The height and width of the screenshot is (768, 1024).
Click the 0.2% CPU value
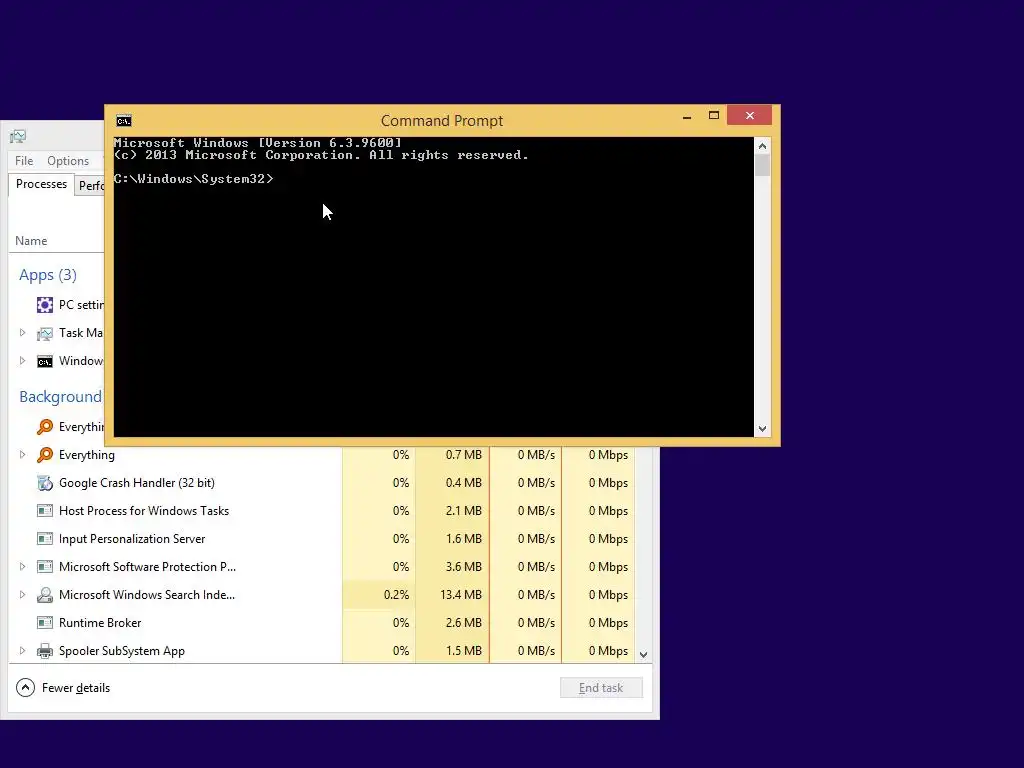tap(396, 595)
